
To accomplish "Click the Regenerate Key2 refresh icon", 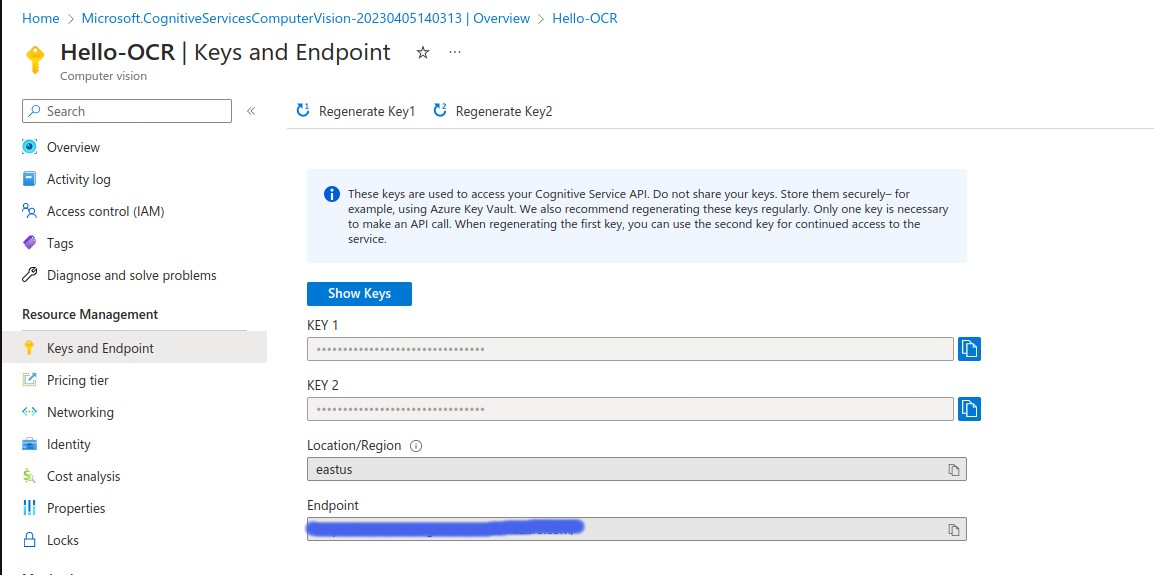I will click(440, 110).
